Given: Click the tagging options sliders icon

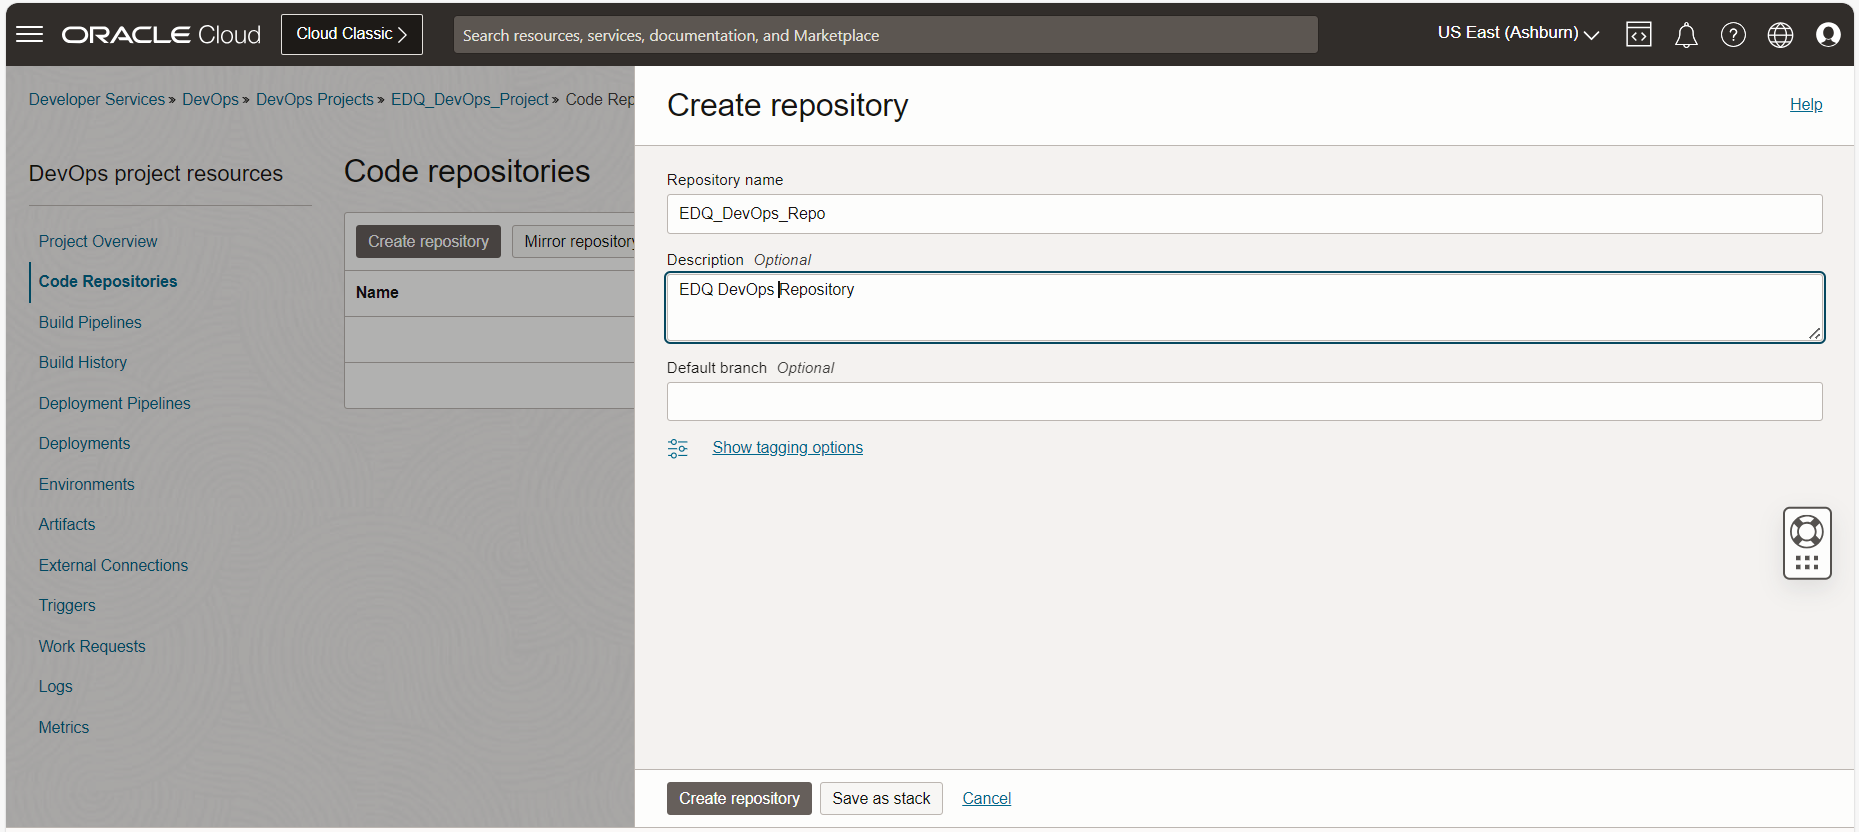Looking at the screenshot, I should (678, 448).
